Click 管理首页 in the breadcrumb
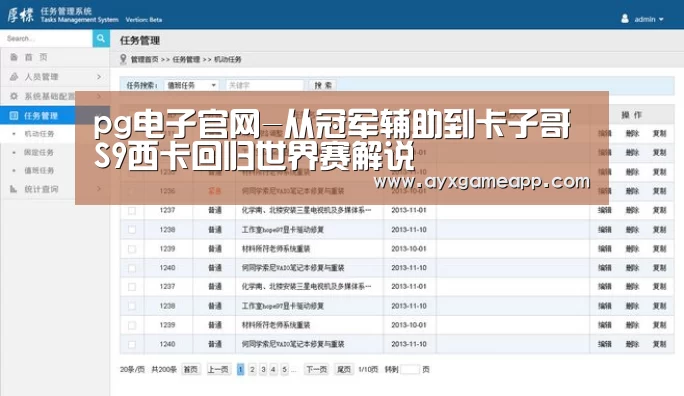684x396 pixels. (145, 59)
